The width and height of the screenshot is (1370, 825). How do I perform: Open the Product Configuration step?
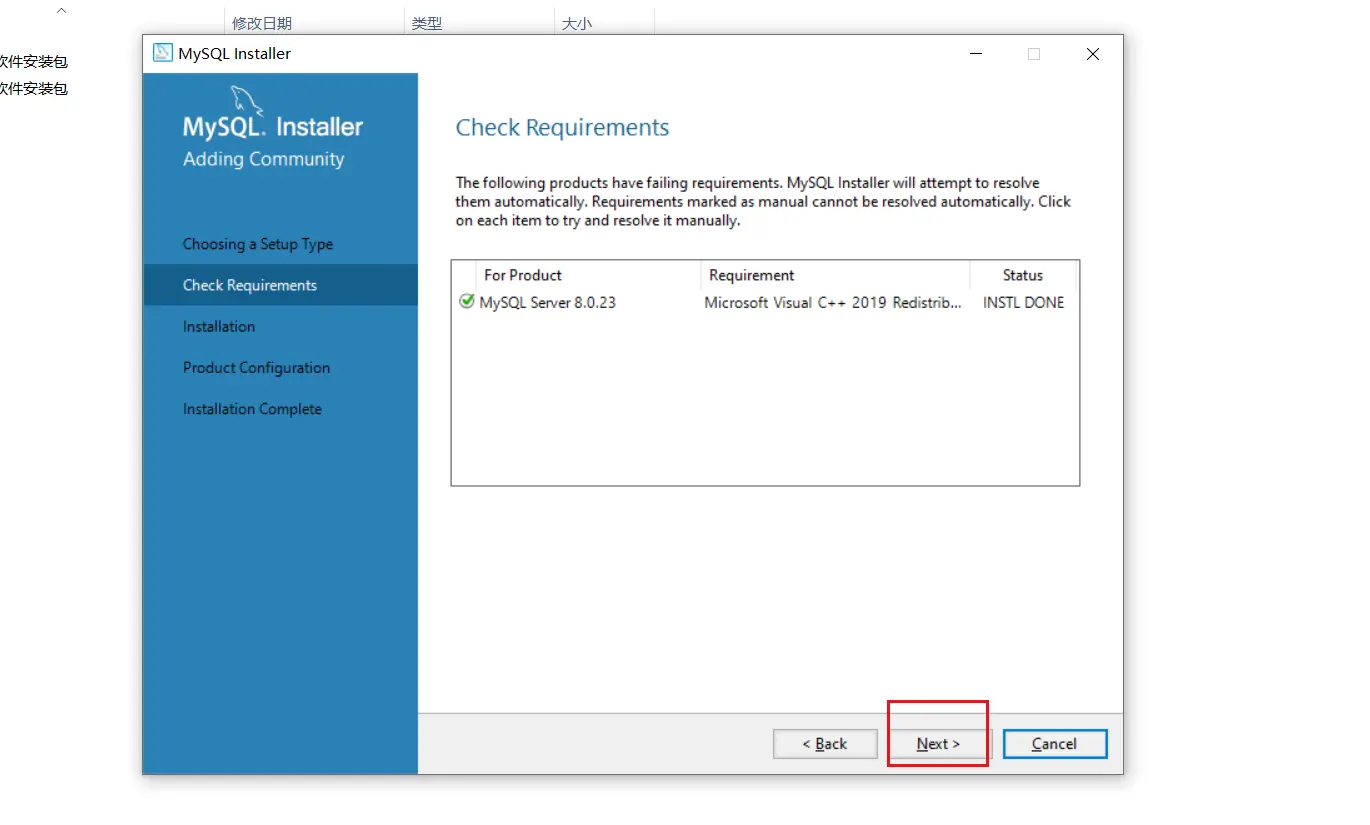pos(256,368)
